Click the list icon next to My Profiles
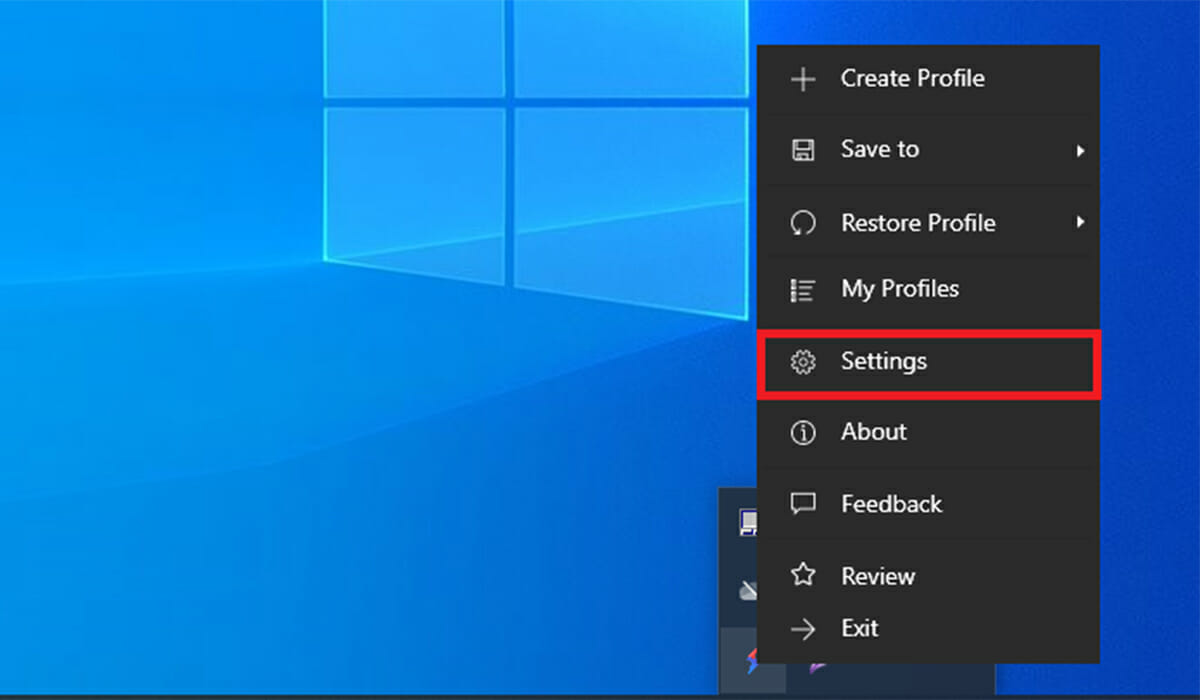The width and height of the screenshot is (1200, 700). [804, 289]
